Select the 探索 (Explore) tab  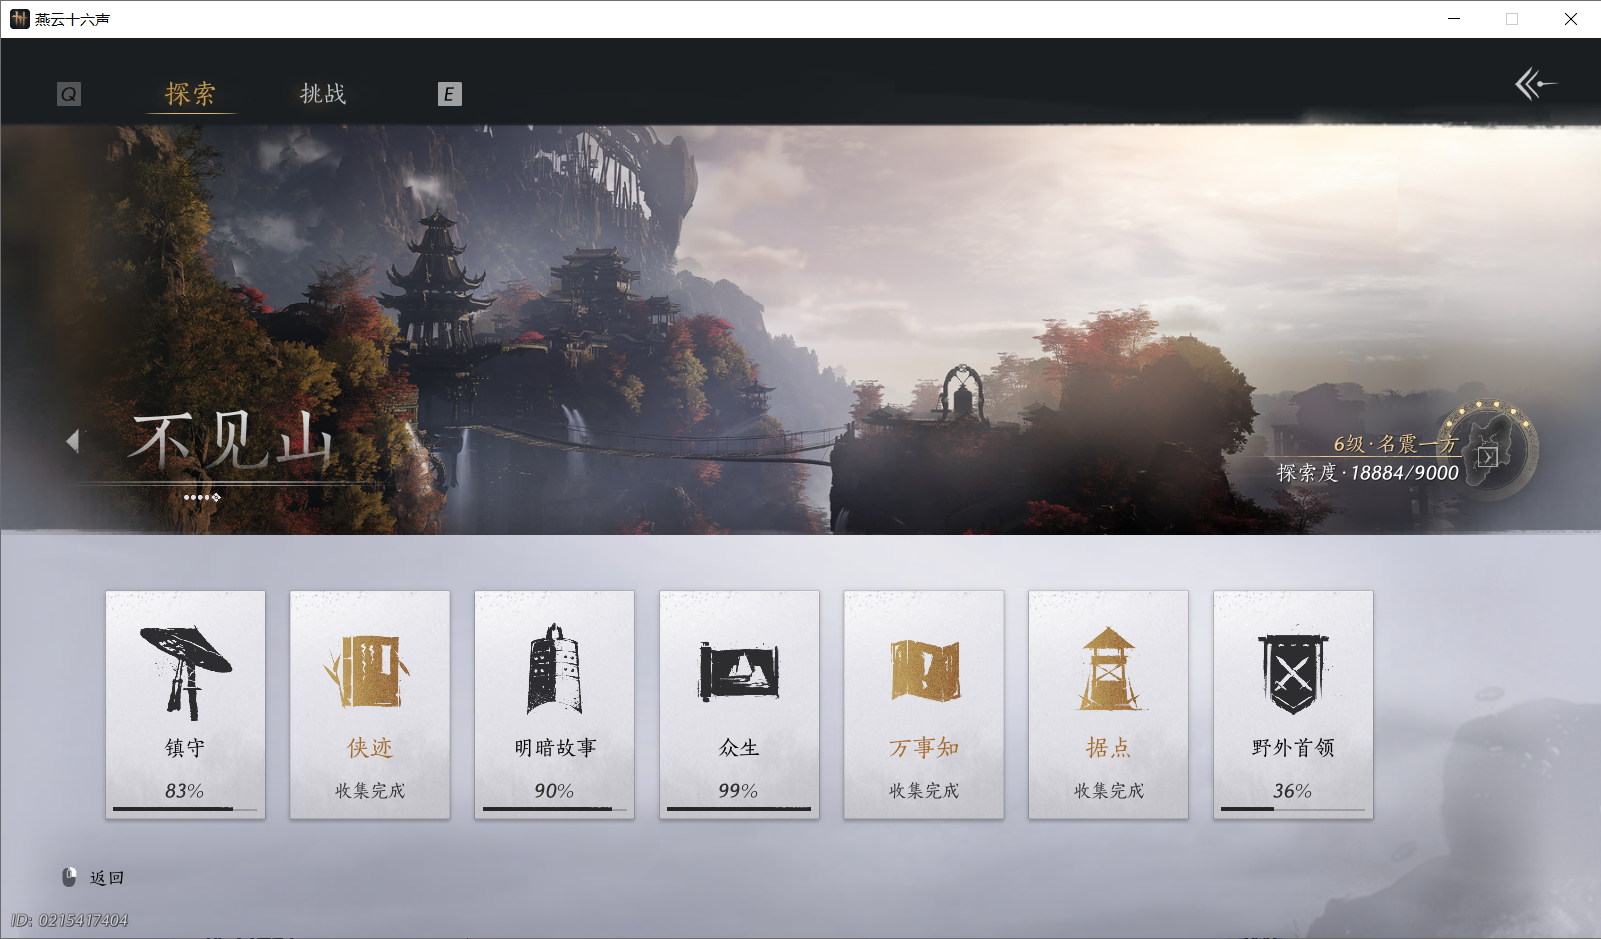click(189, 93)
